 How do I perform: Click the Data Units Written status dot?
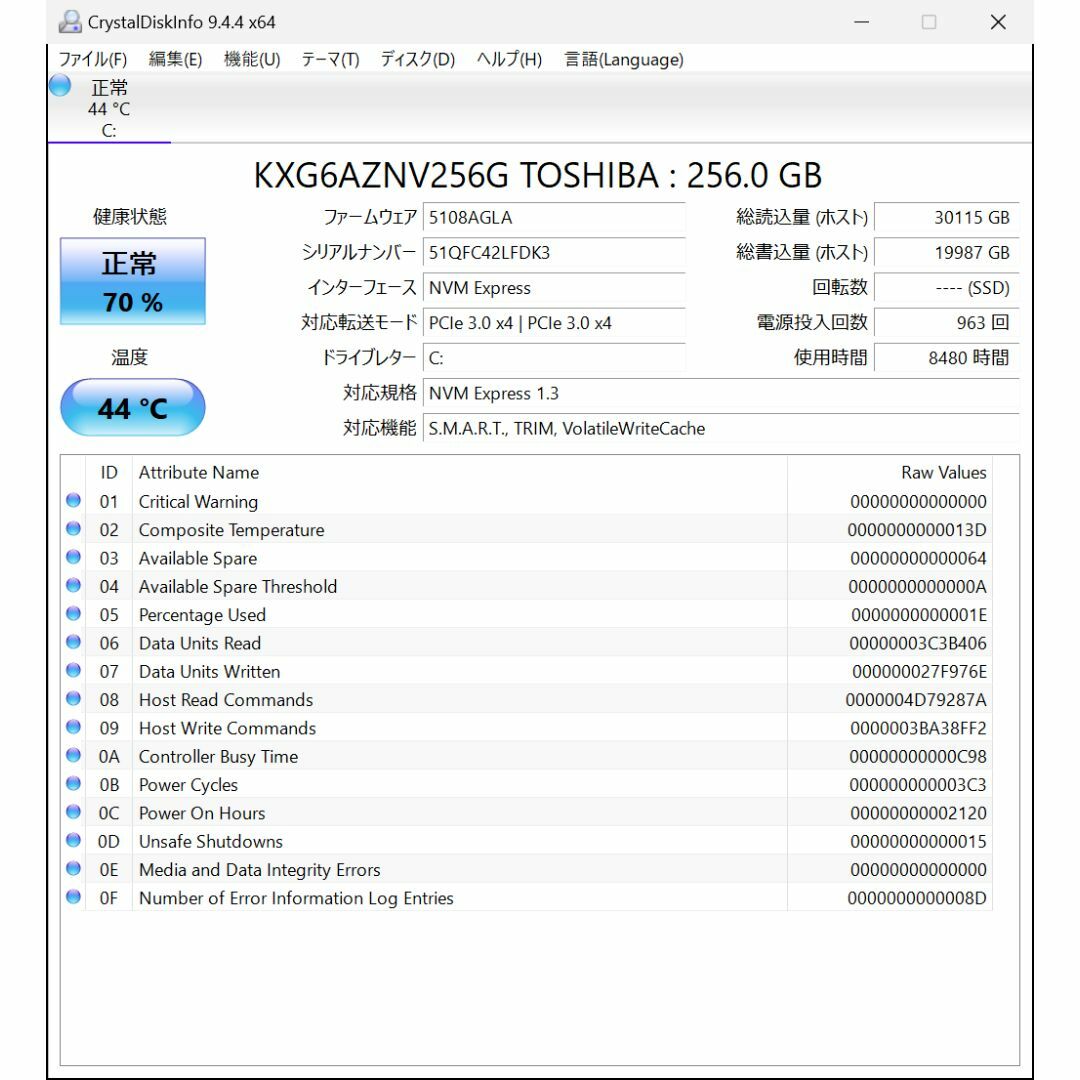pyautogui.click(x=74, y=670)
